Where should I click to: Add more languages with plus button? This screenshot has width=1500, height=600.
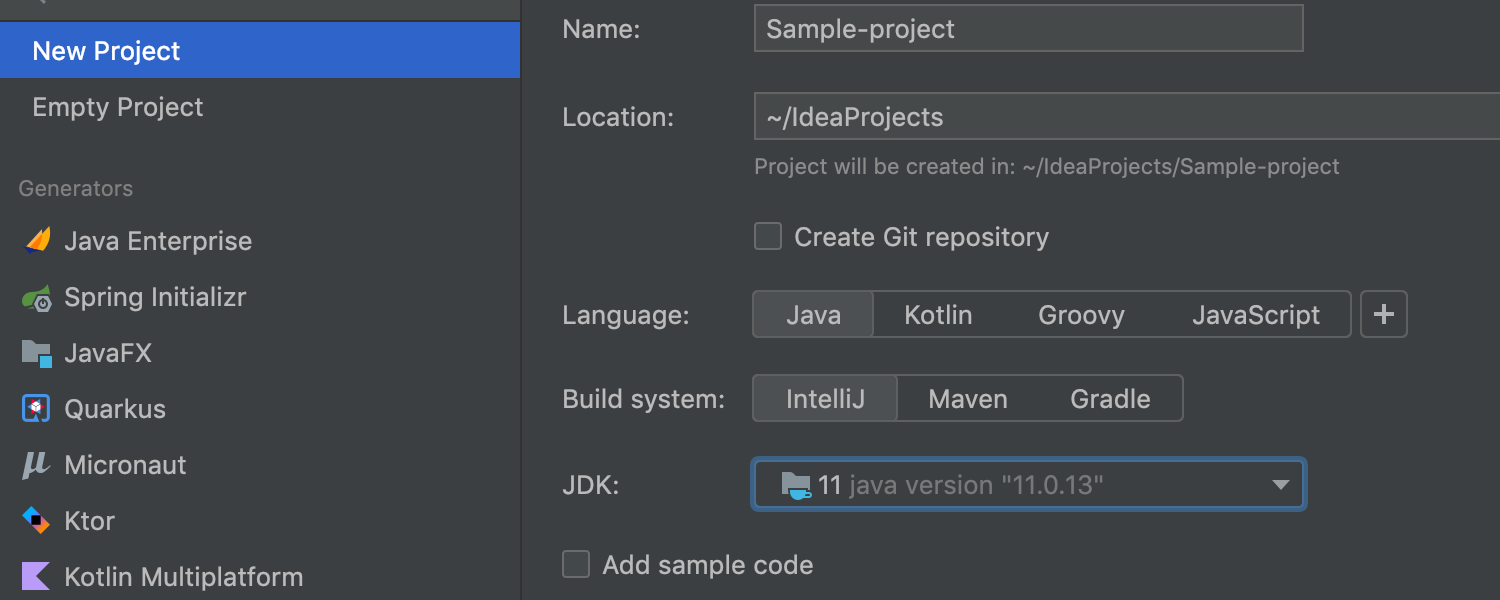click(1384, 315)
